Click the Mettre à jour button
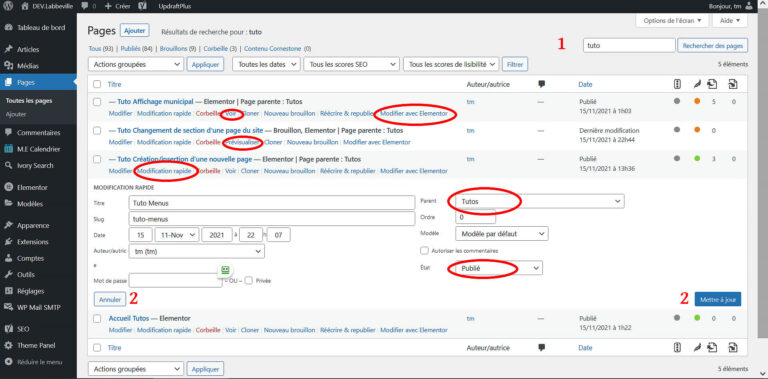The image size is (768, 379). [718, 299]
